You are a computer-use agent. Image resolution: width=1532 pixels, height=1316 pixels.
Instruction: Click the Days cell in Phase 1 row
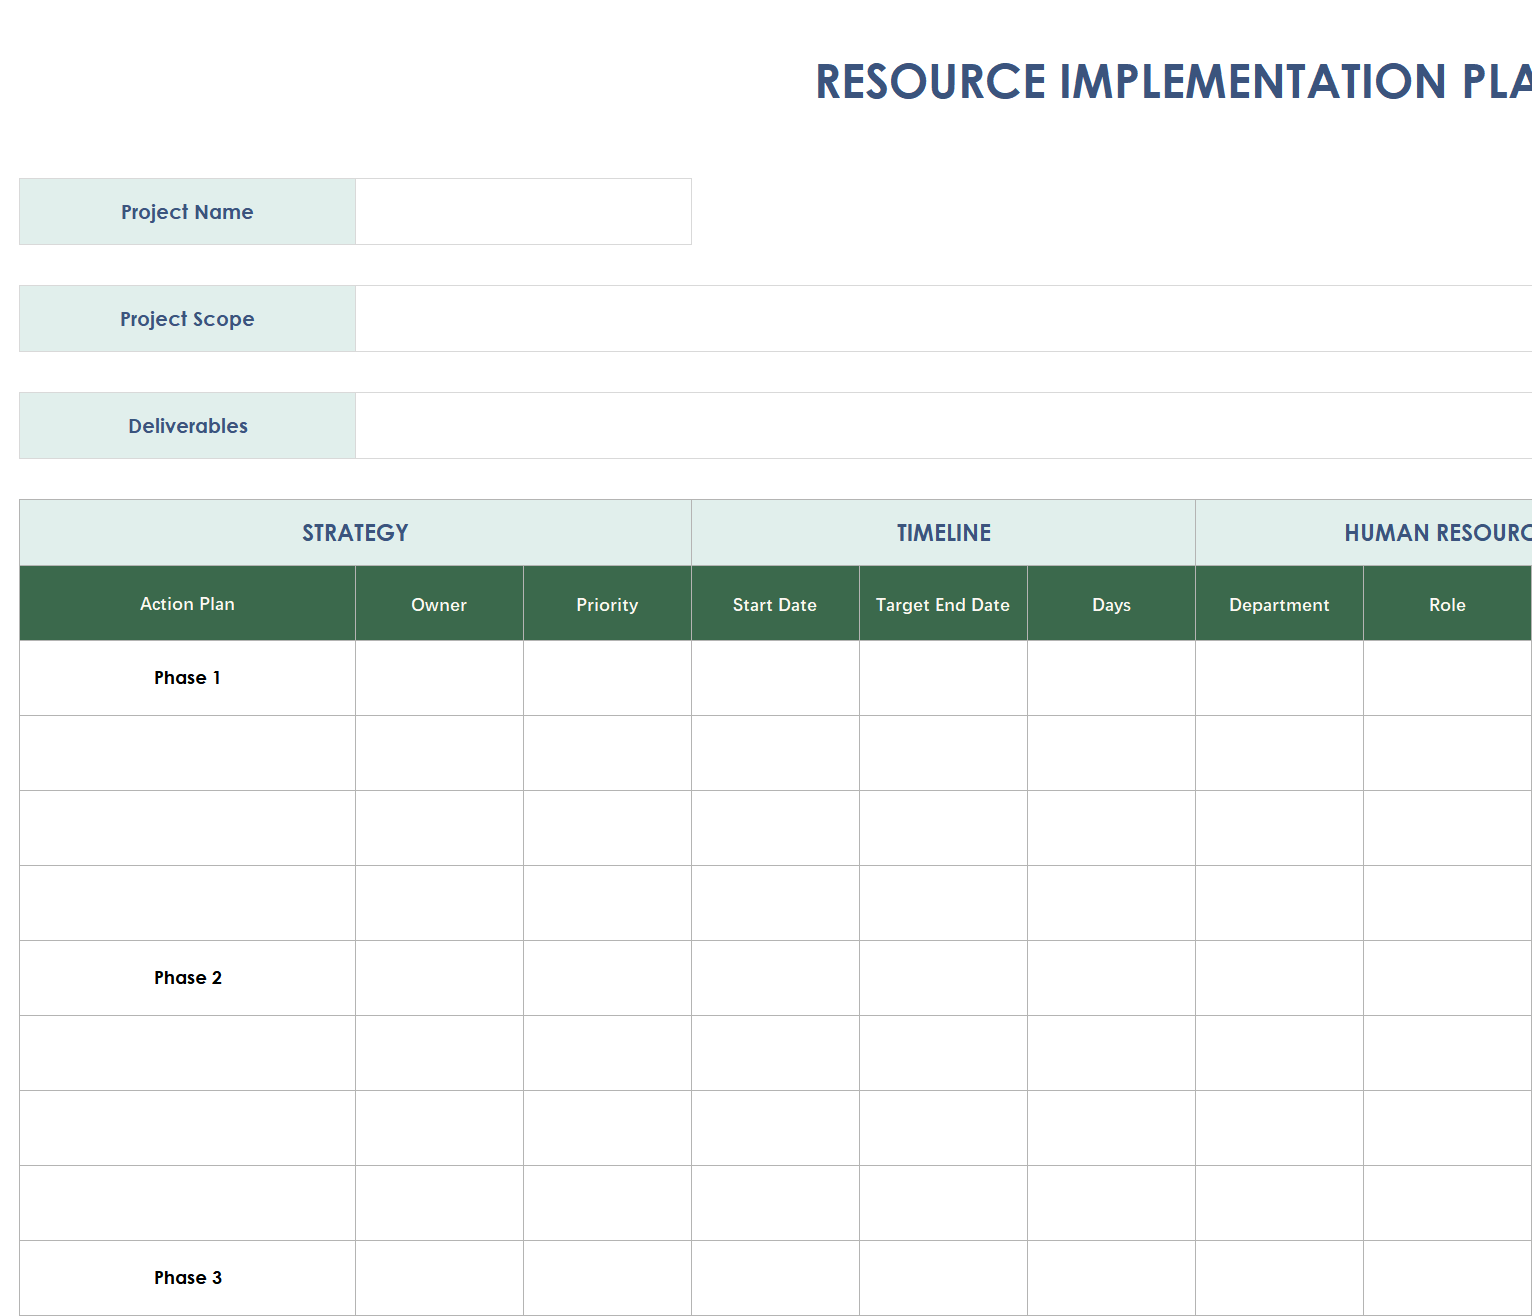click(1111, 678)
